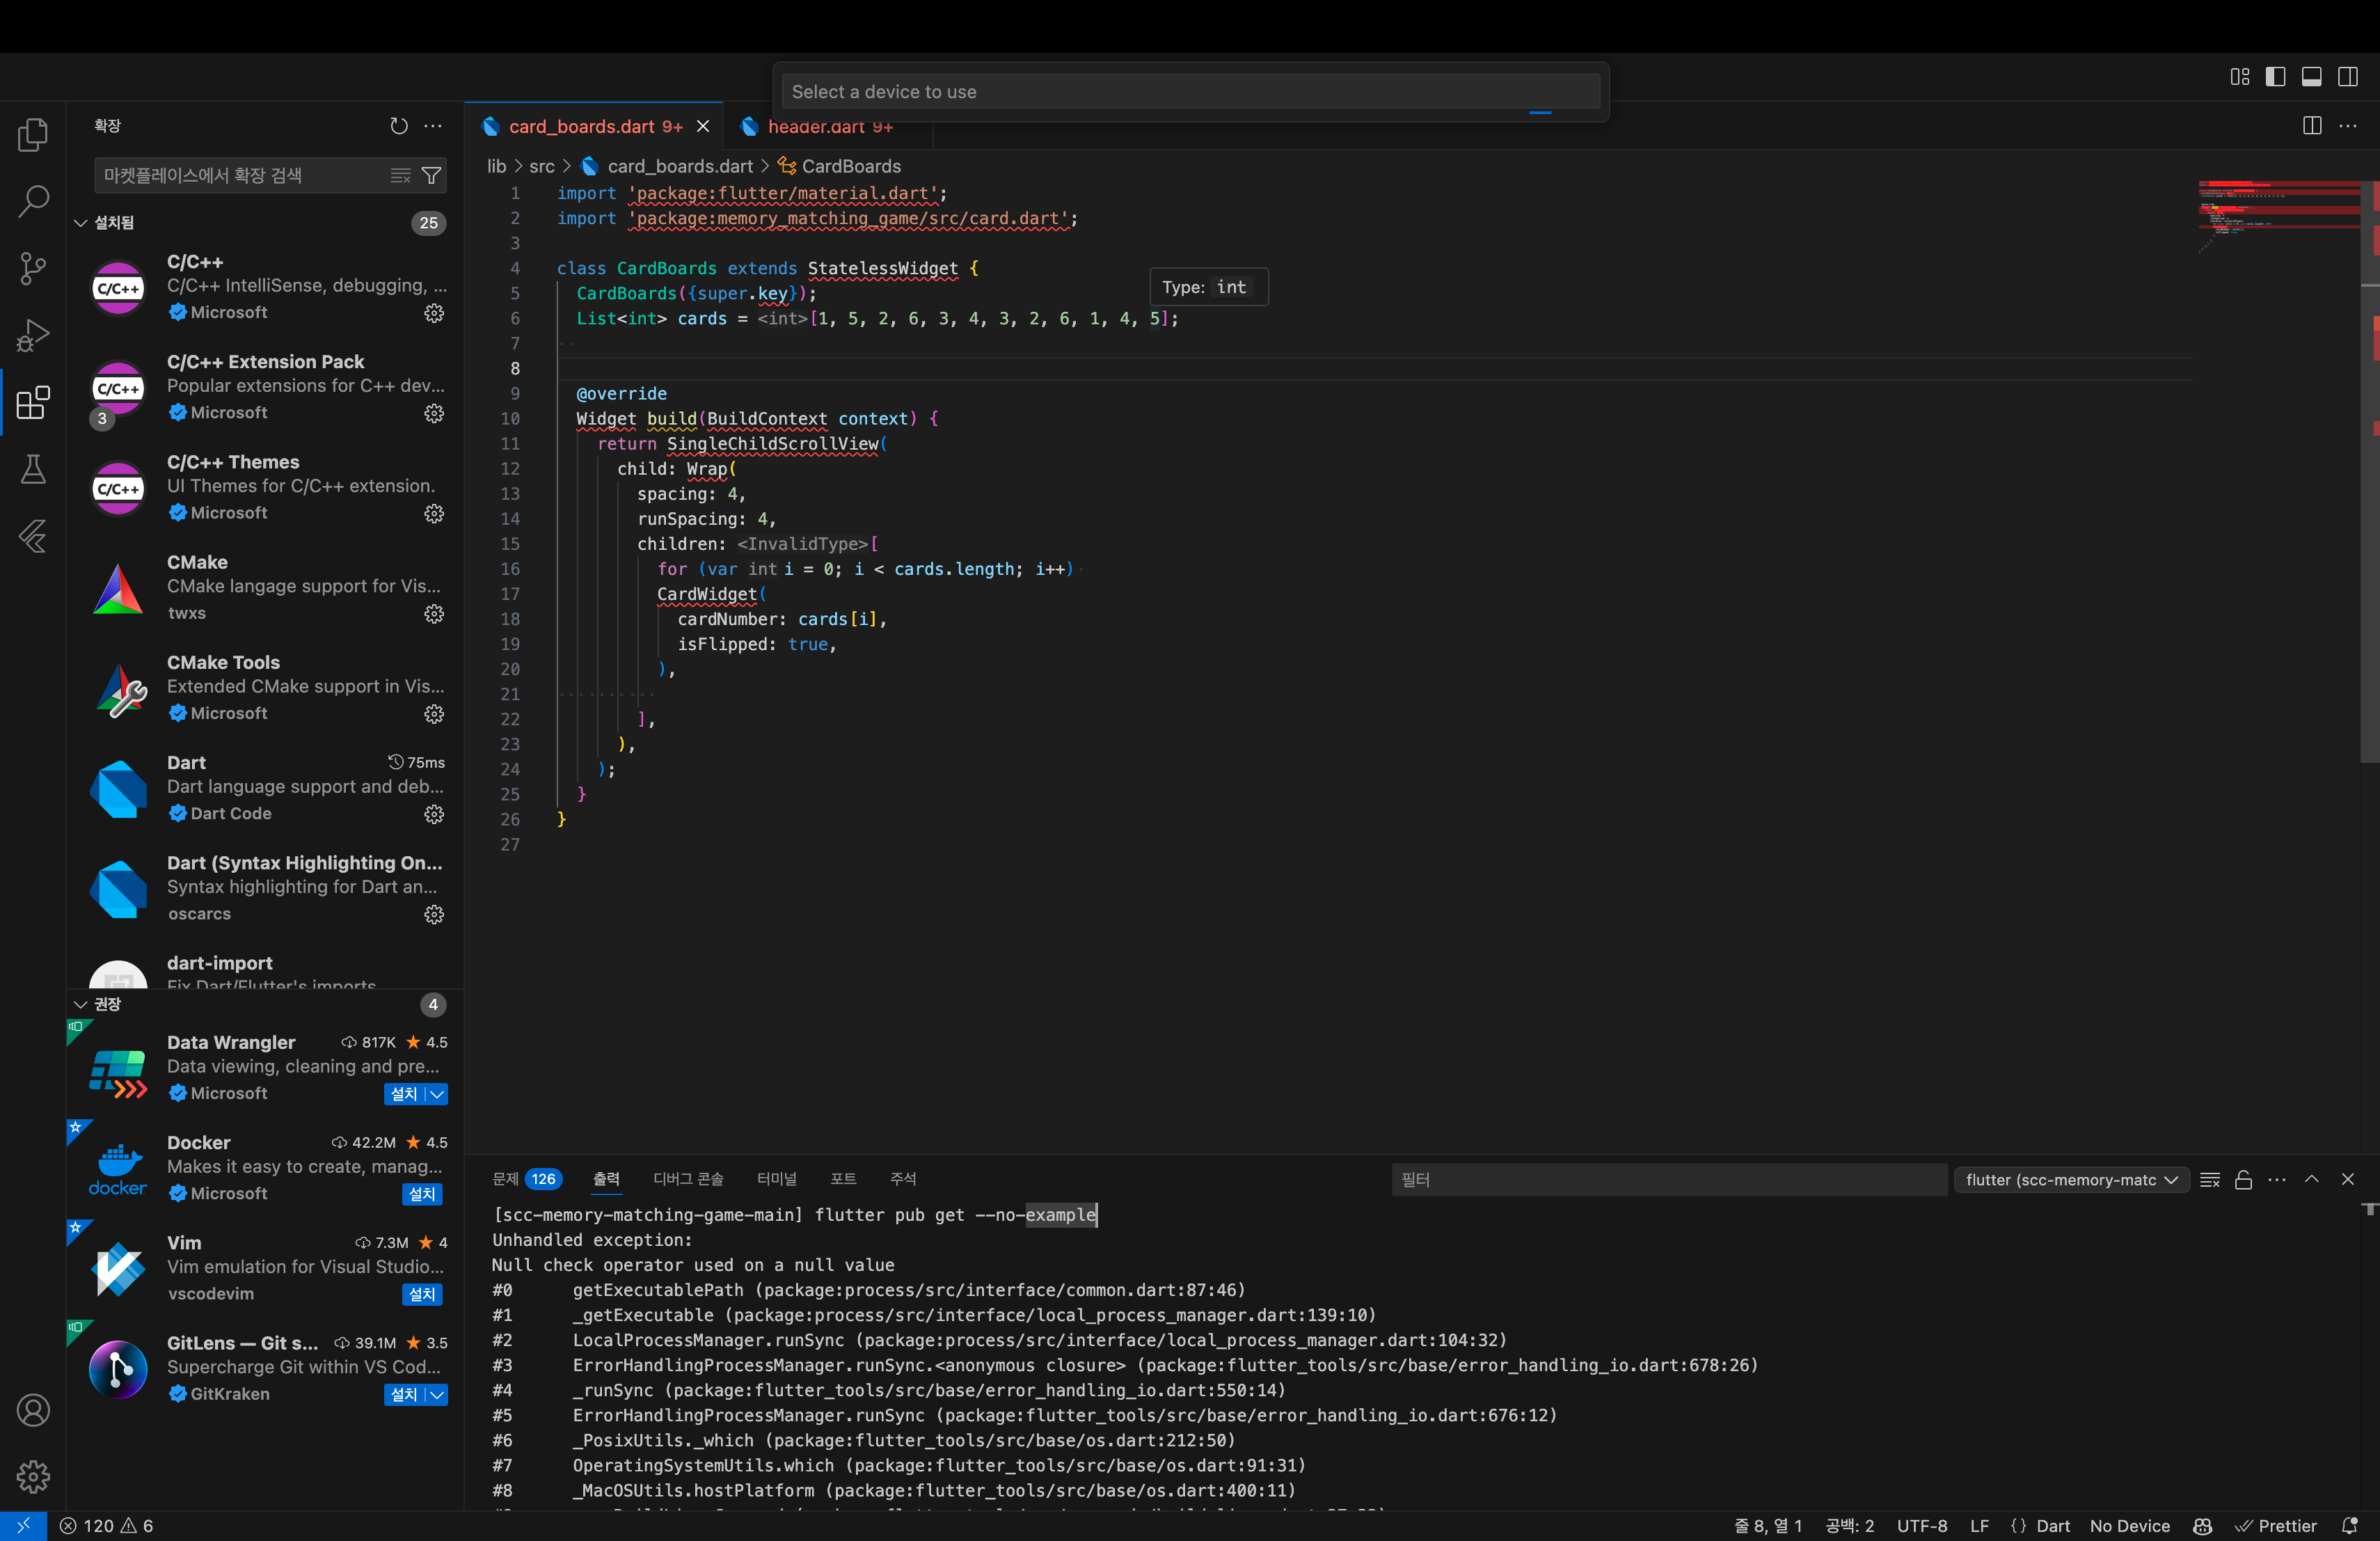
Task: Switch to the 터미널 terminal tab
Action: click(777, 1180)
